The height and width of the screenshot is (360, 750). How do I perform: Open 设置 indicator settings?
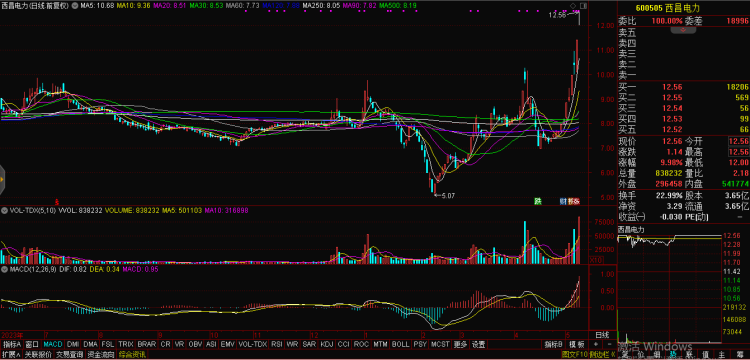(478, 344)
